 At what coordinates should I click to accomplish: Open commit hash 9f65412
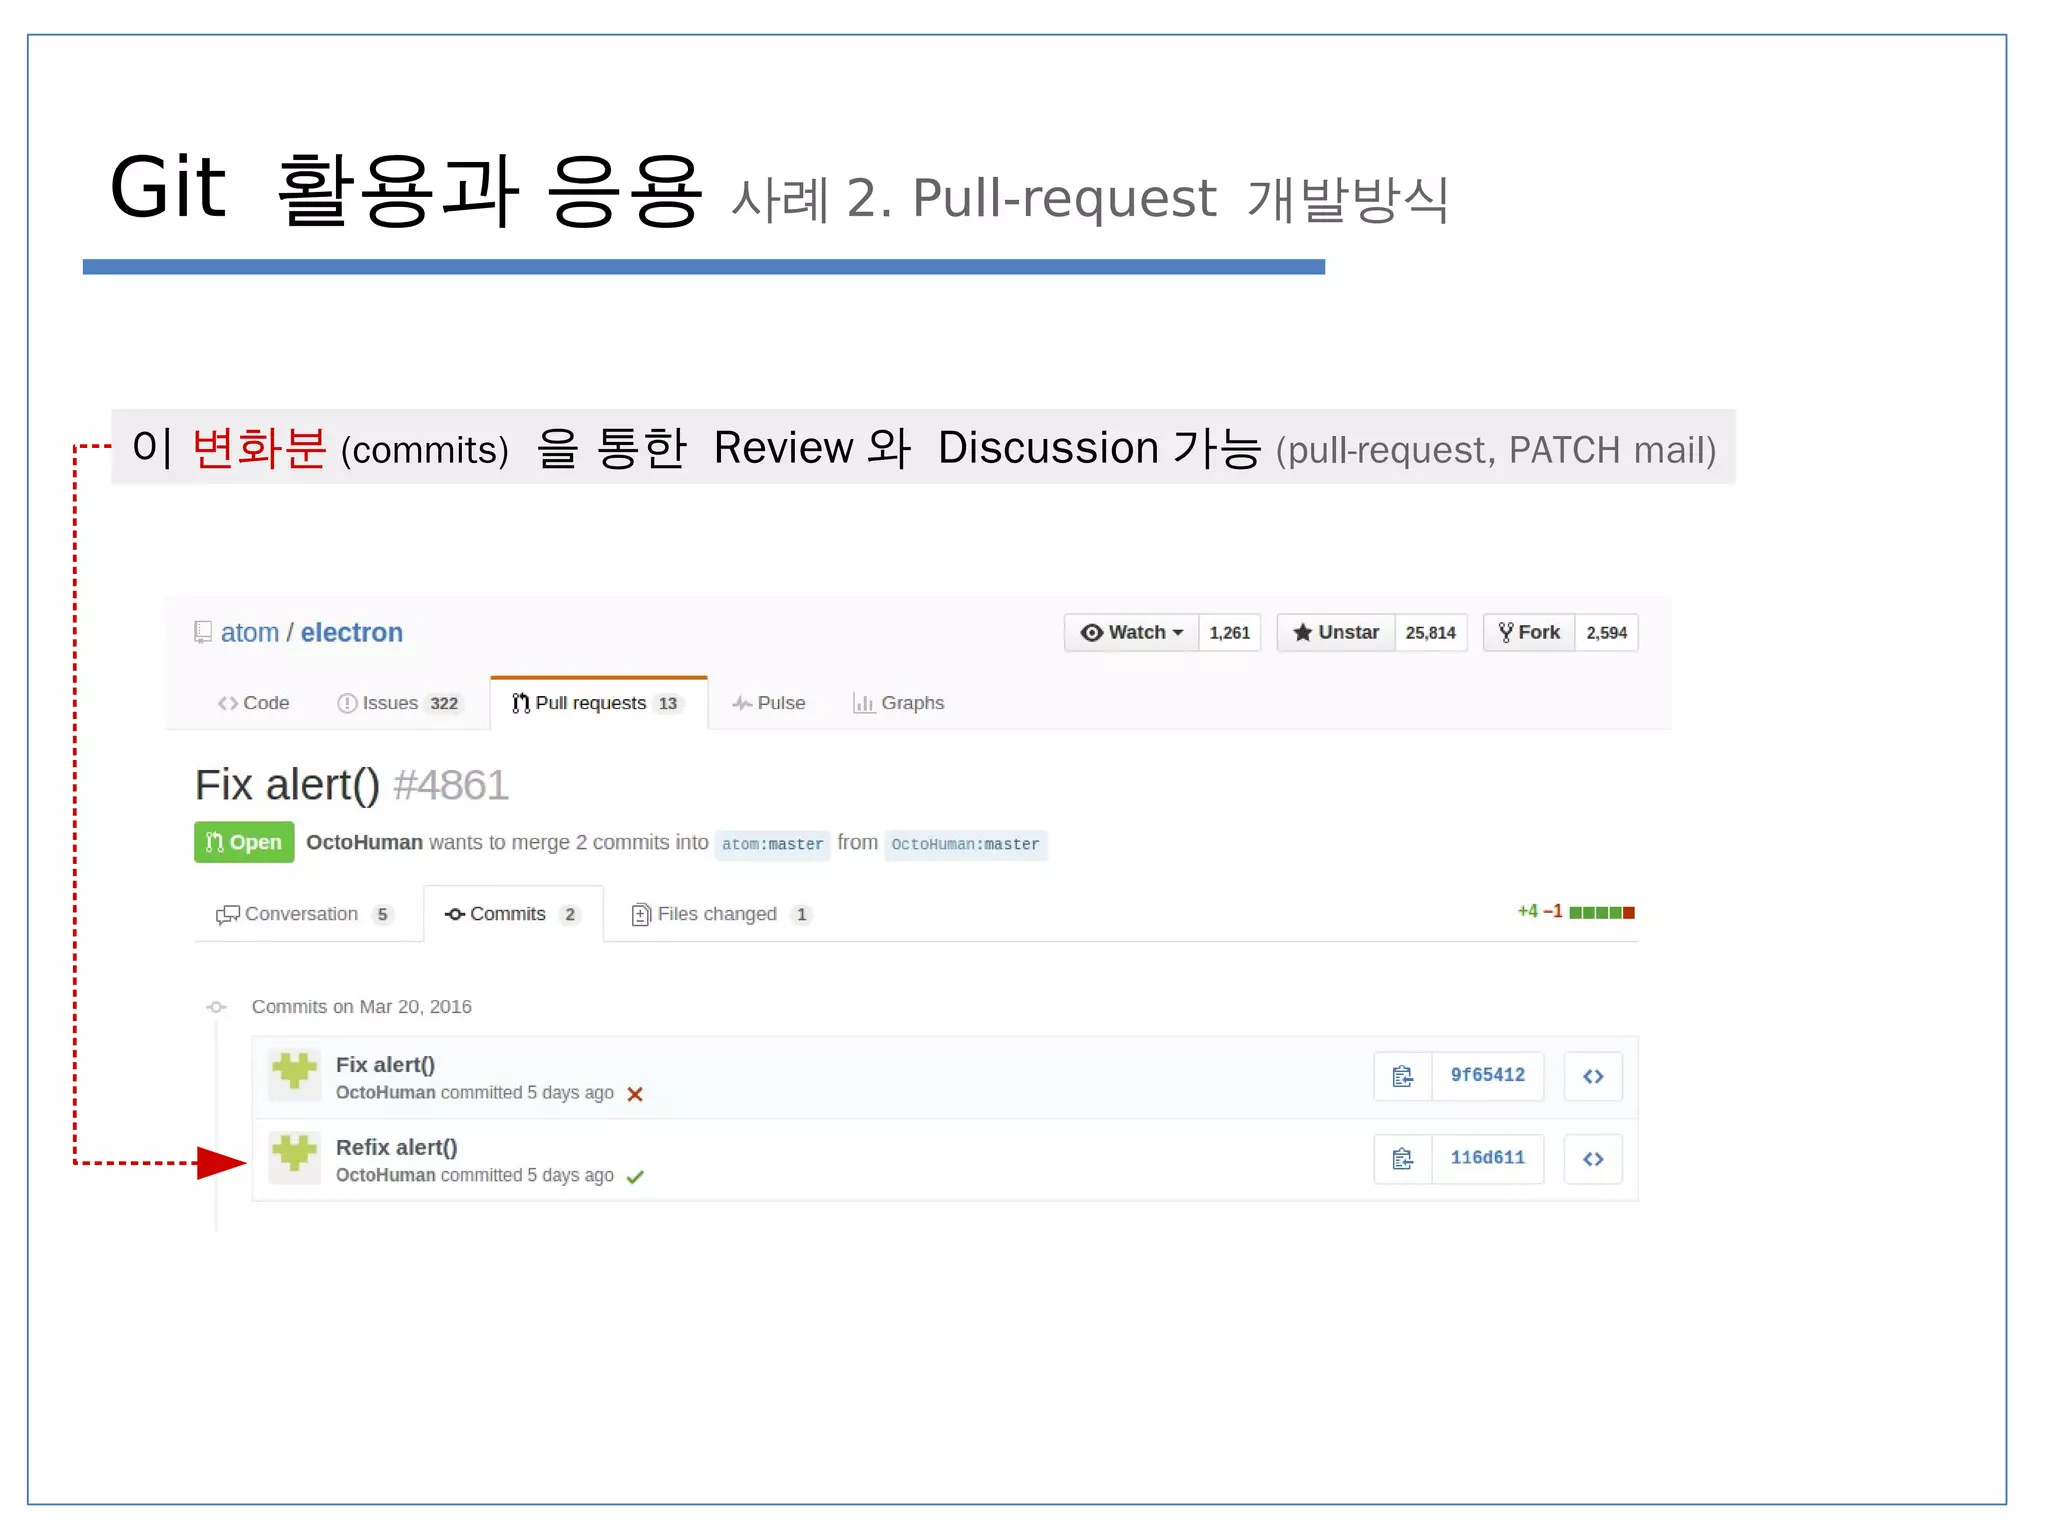click(x=1487, y=1076)
